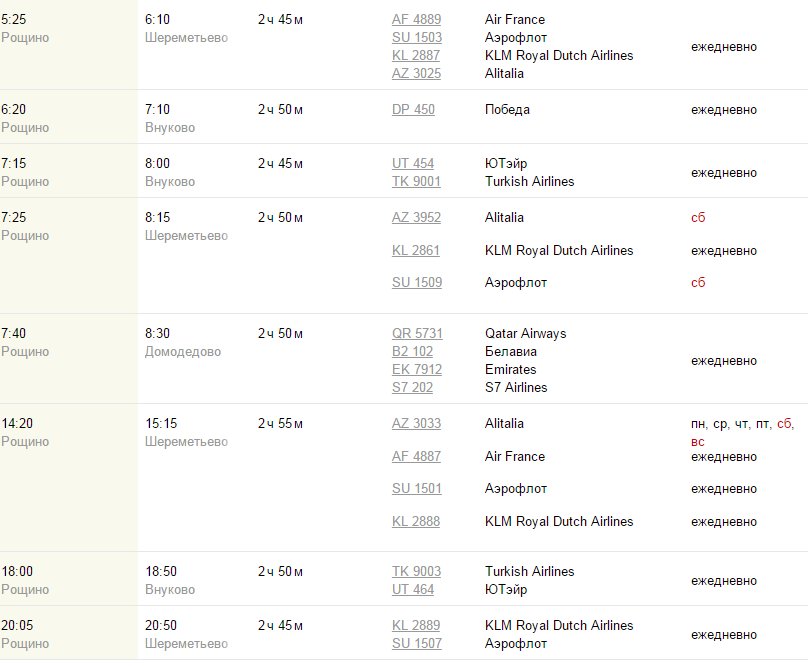
Task: Click flight AZ 3033 link
Action: click(x=416, y=424)
